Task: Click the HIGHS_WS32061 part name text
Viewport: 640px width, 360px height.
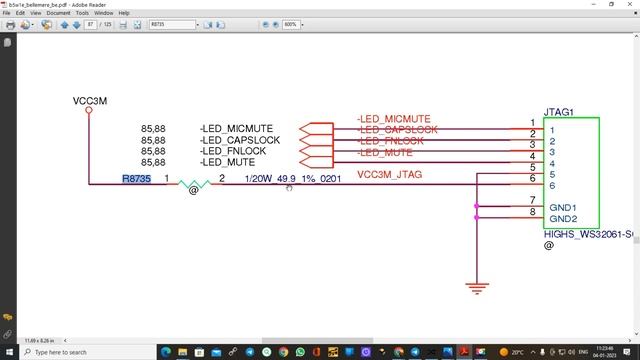Action: [x=589, y=234]
